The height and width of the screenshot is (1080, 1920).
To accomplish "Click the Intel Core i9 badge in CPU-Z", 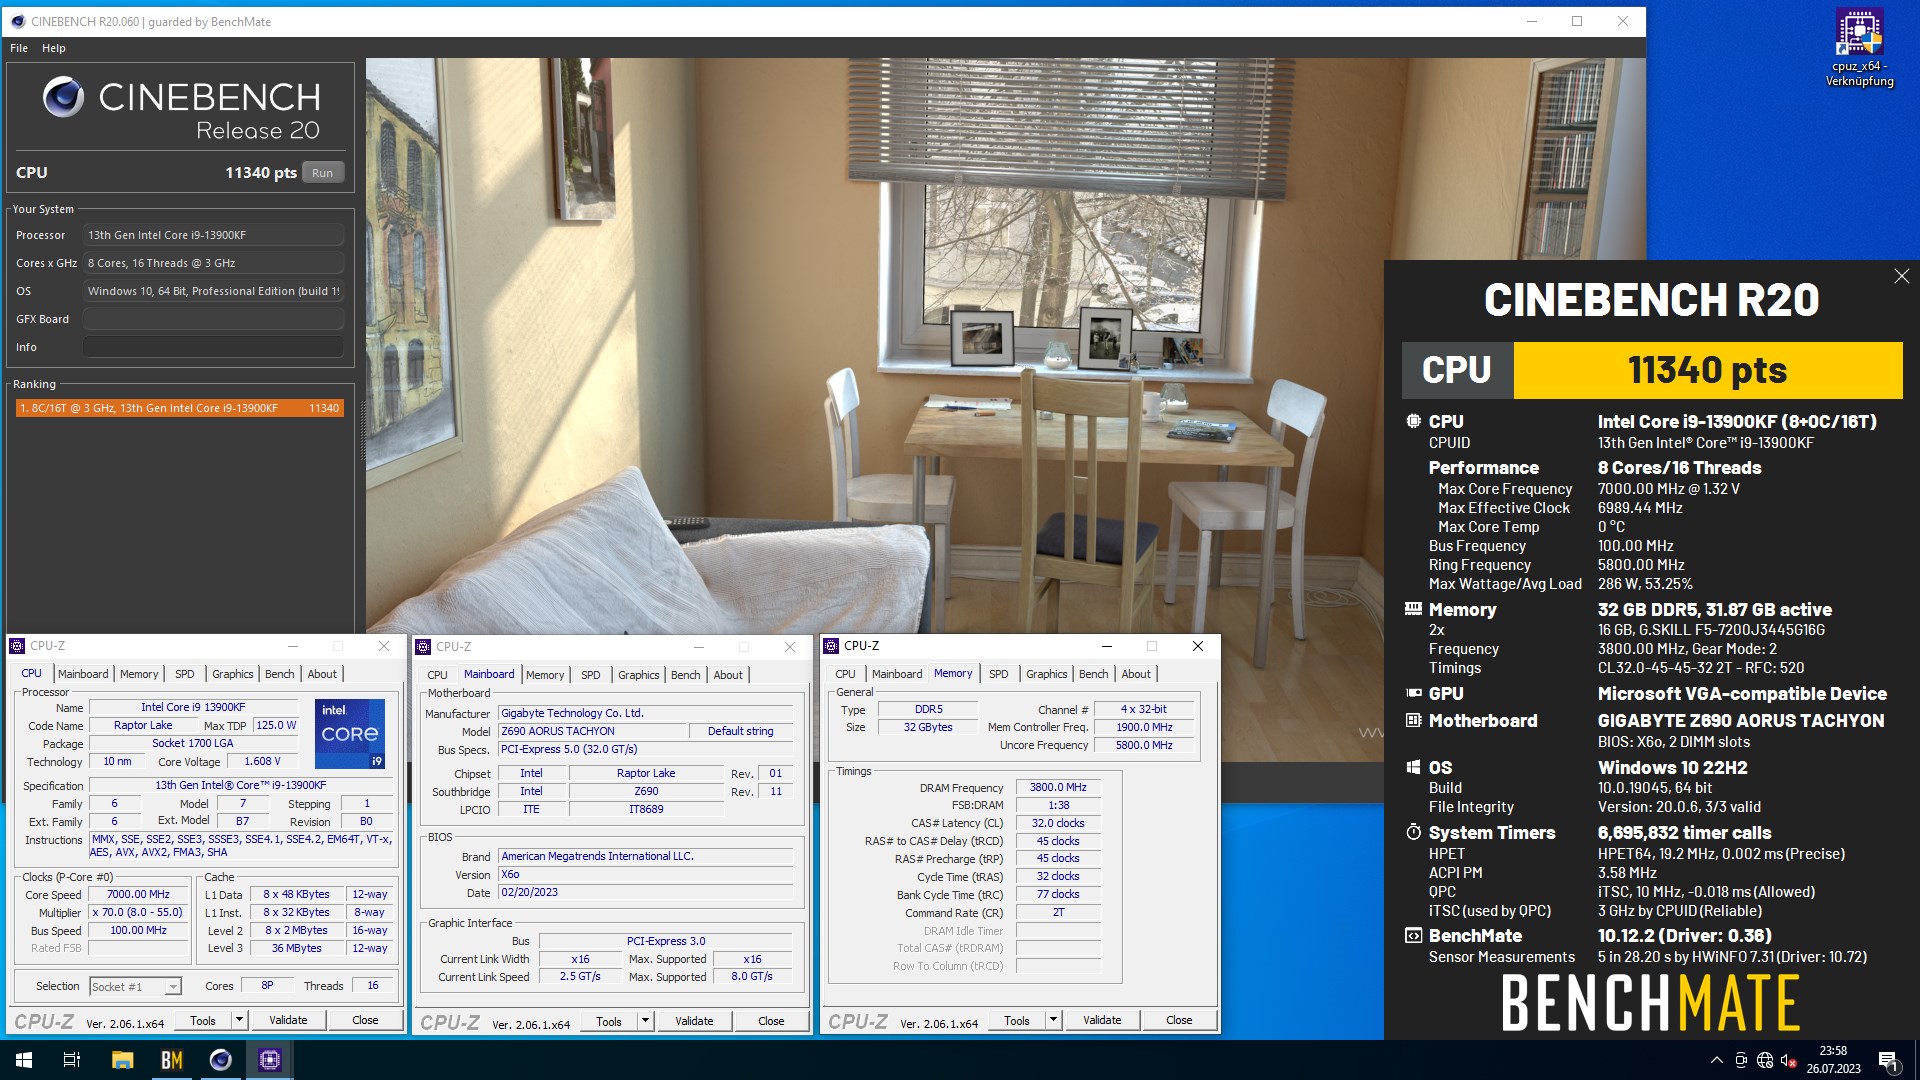I will click(350, 734).
